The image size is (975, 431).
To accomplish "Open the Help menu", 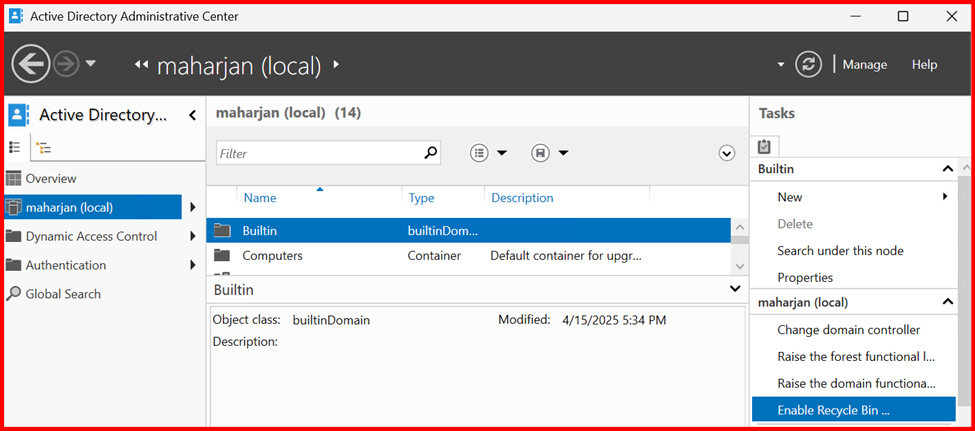I will (924, 64).
